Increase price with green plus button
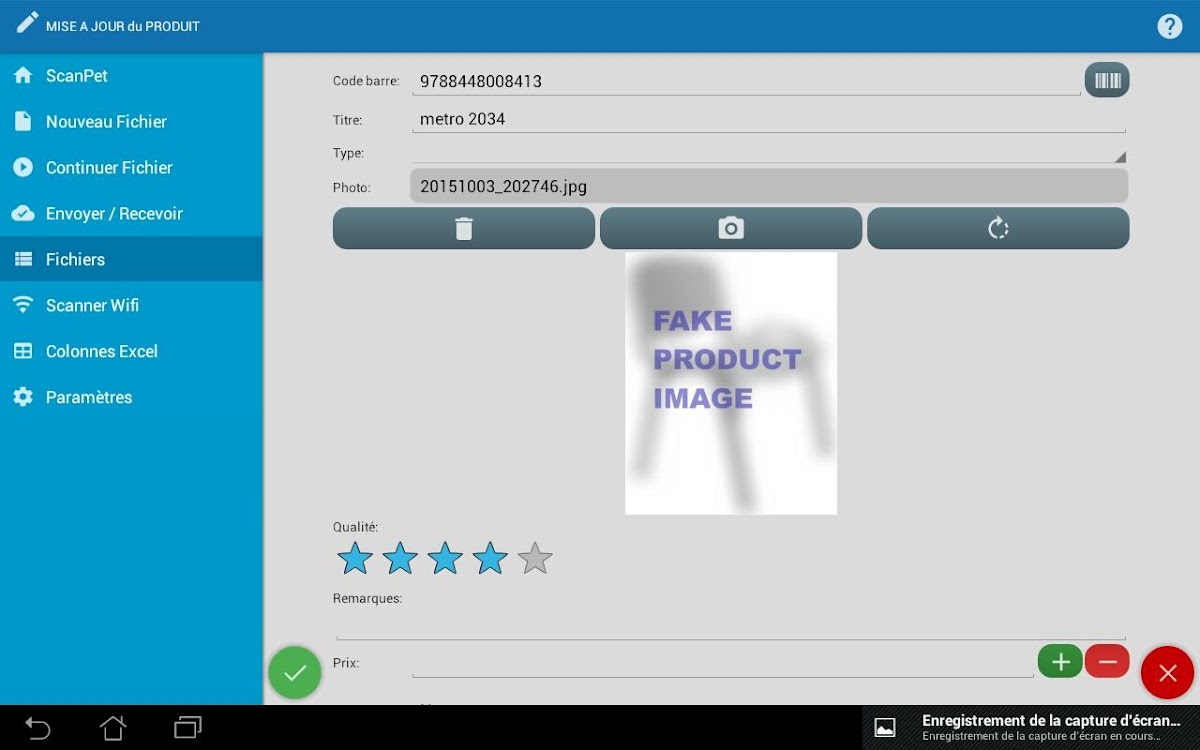1200x750 pixels. pyautogui.click(x=1060, y=661)
